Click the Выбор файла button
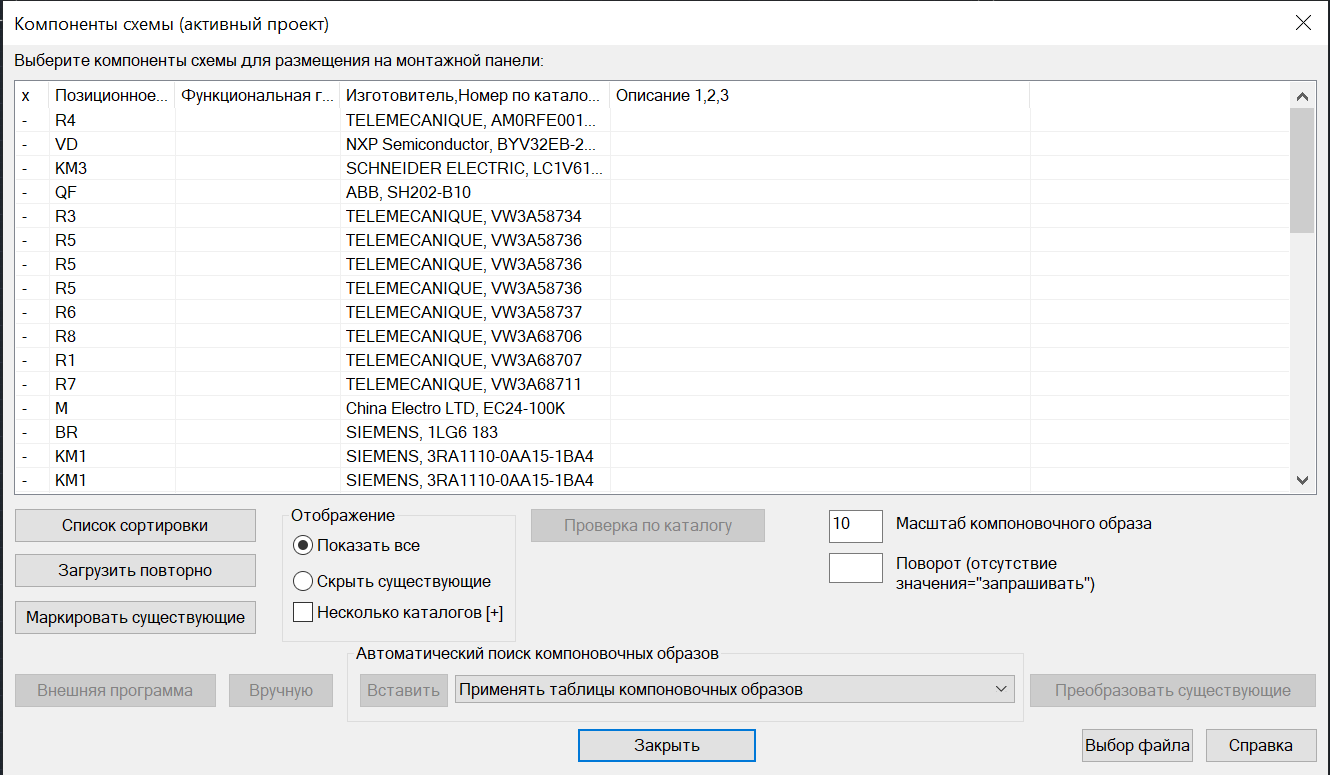 (1138, 746)
